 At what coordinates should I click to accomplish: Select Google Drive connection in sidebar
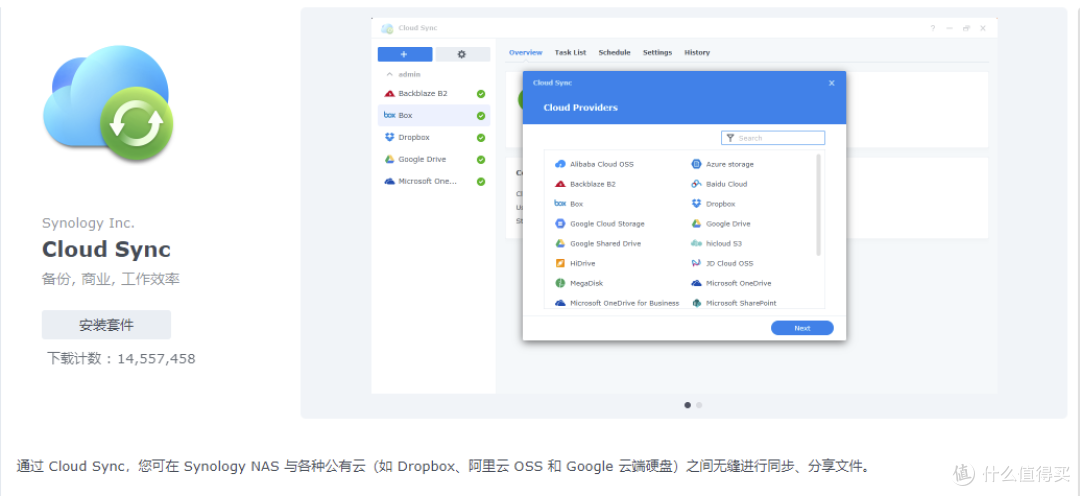tap(422, 160)
